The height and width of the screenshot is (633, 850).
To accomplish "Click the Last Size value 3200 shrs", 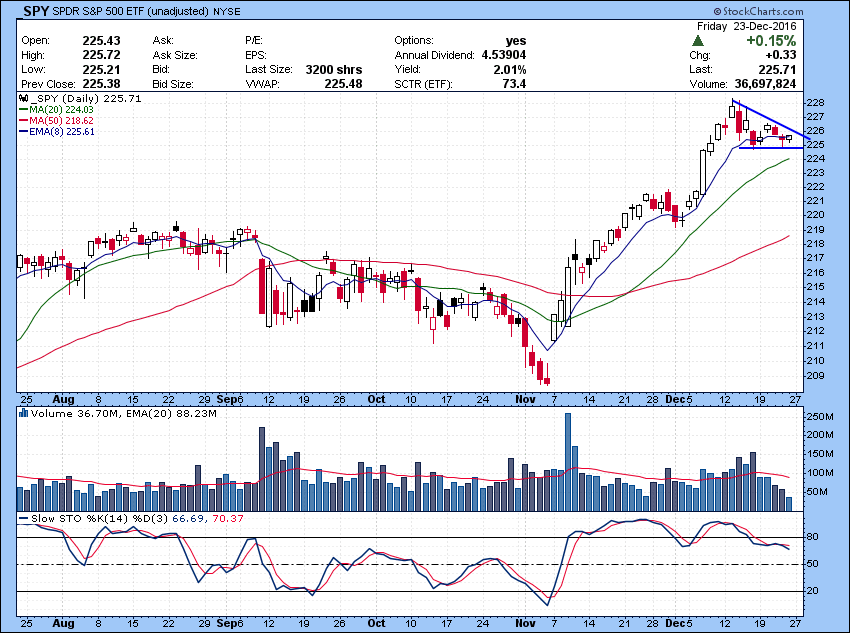I will [334, 69].
